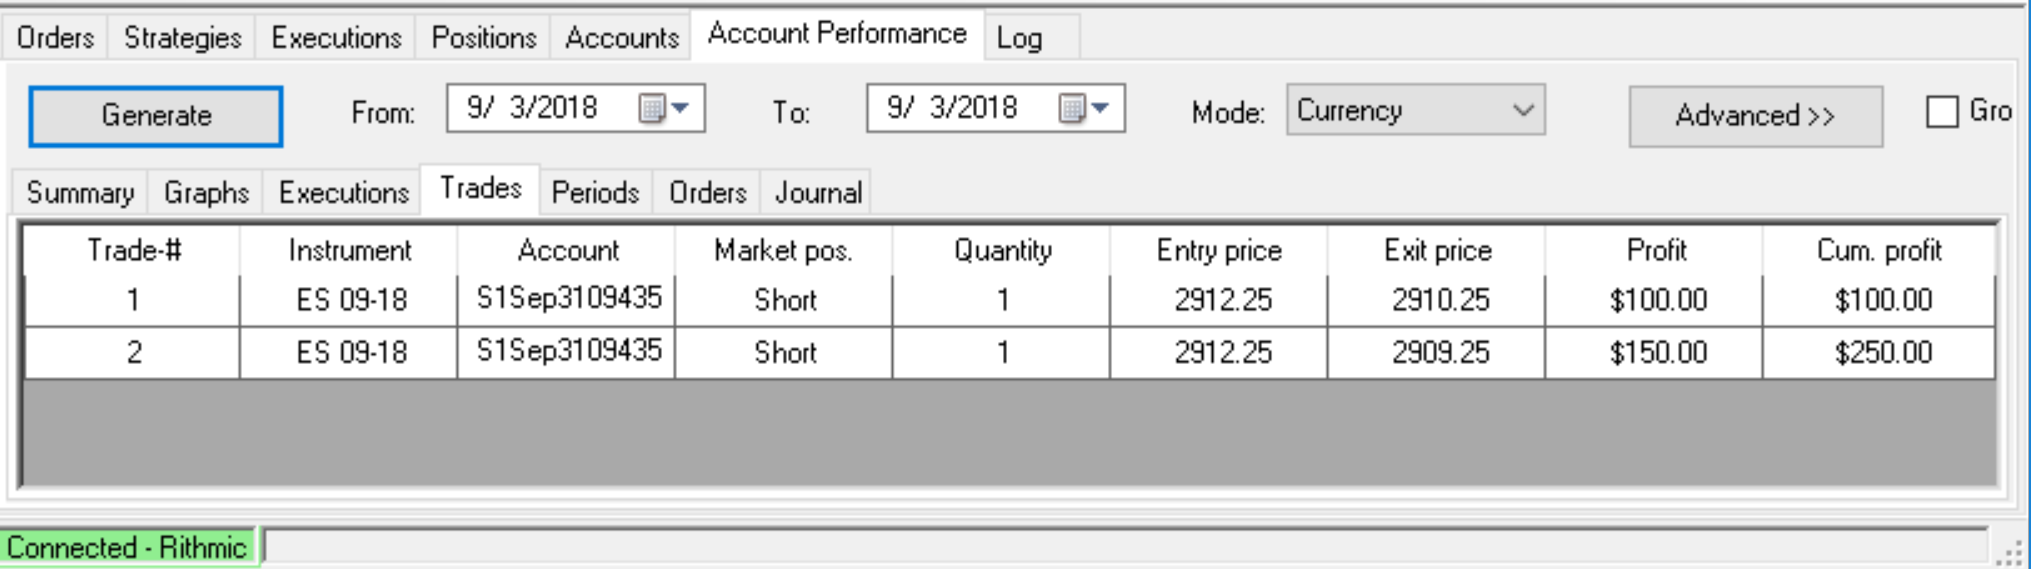
Task: Click the Generate button
Action: tap(156, 116)
